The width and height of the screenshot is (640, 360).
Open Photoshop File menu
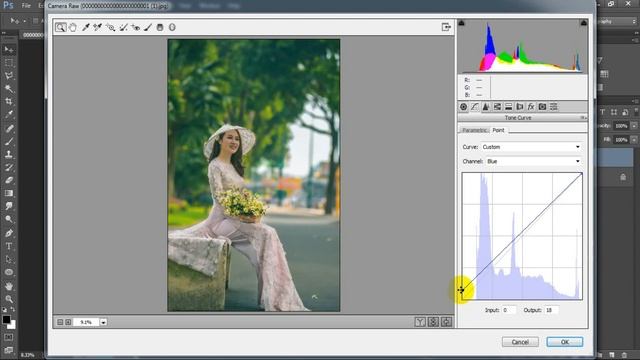coord(26,6)
